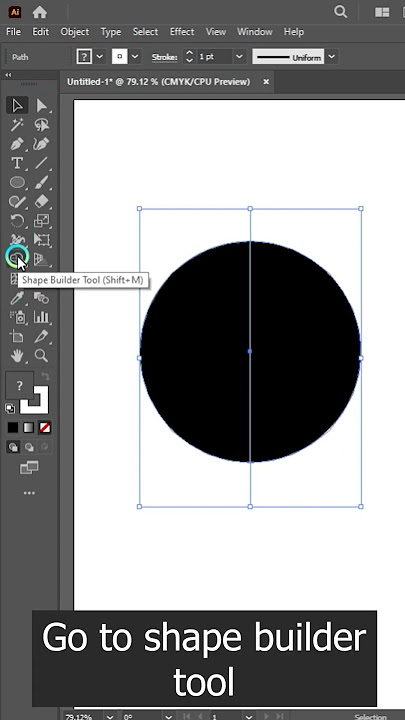Select the Shaper tool
Image resolution: width=405 pixels, height=720 pixels.
(17, 202)
